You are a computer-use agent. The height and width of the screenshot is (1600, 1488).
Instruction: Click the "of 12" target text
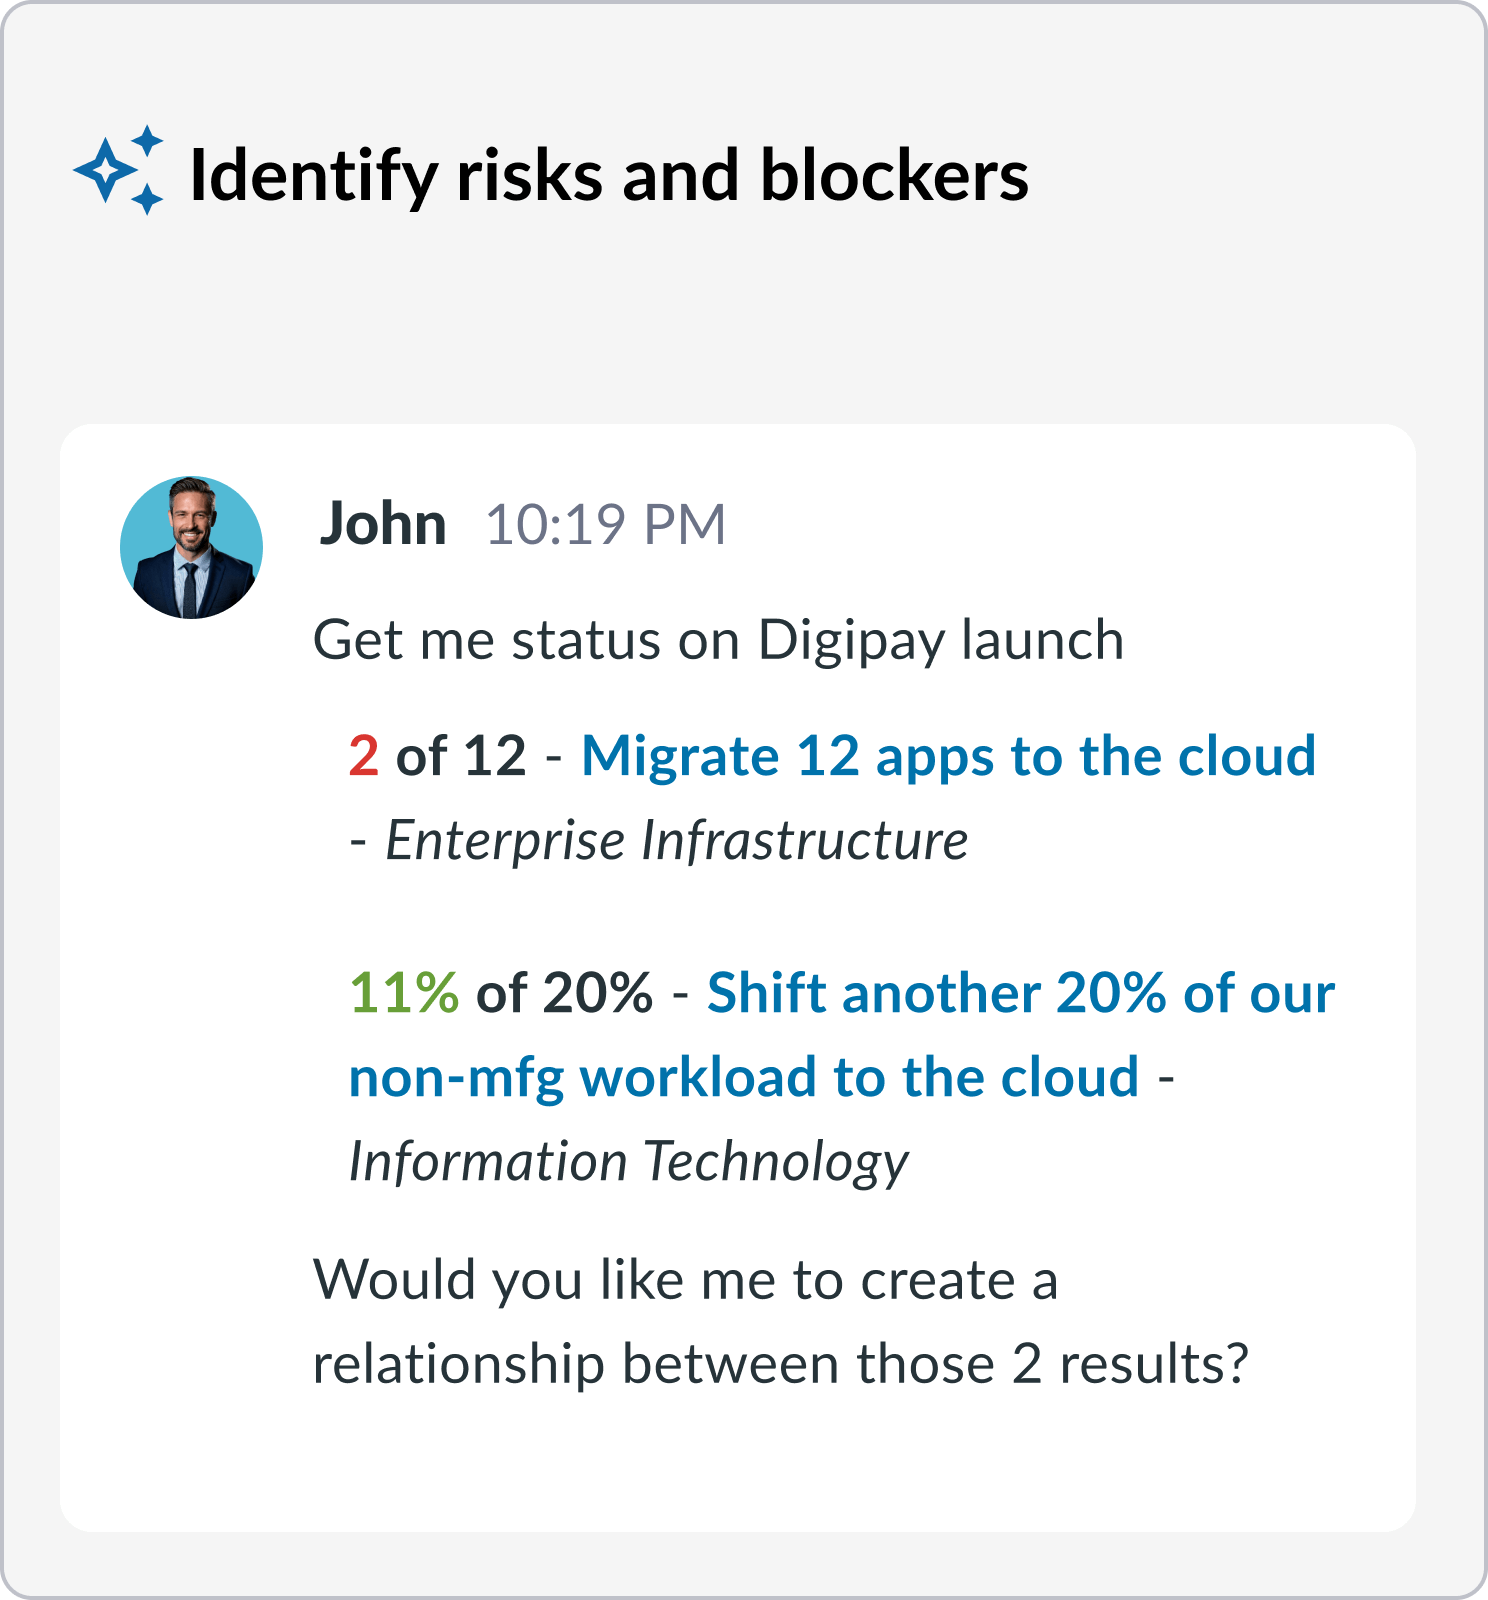(461, 756)
